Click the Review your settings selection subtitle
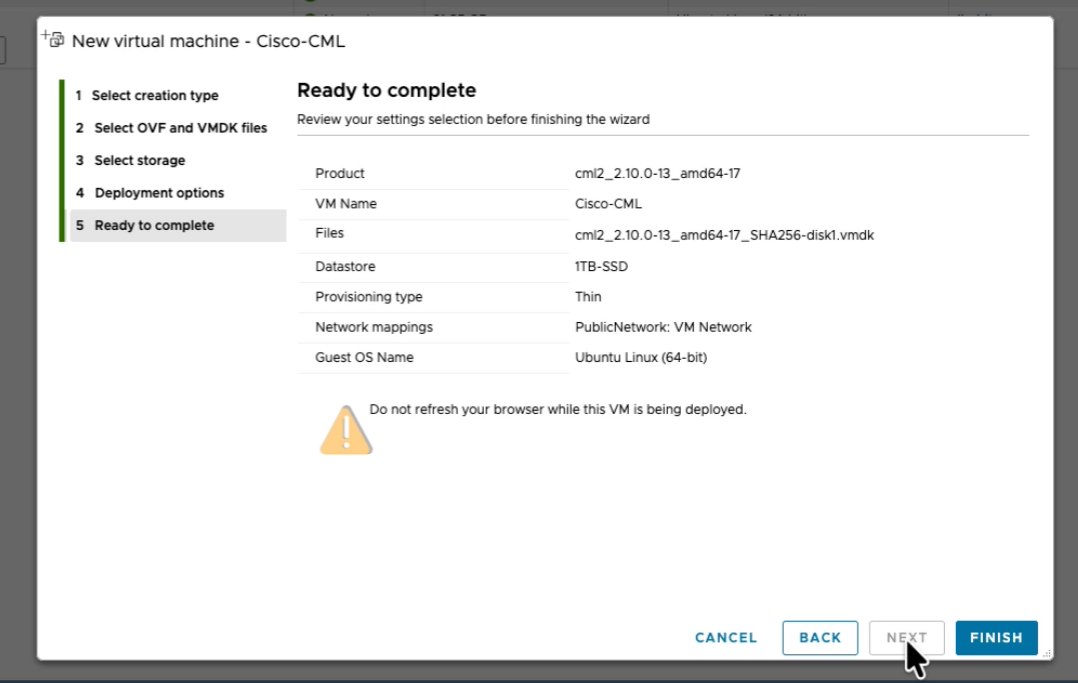 (473, 119)
